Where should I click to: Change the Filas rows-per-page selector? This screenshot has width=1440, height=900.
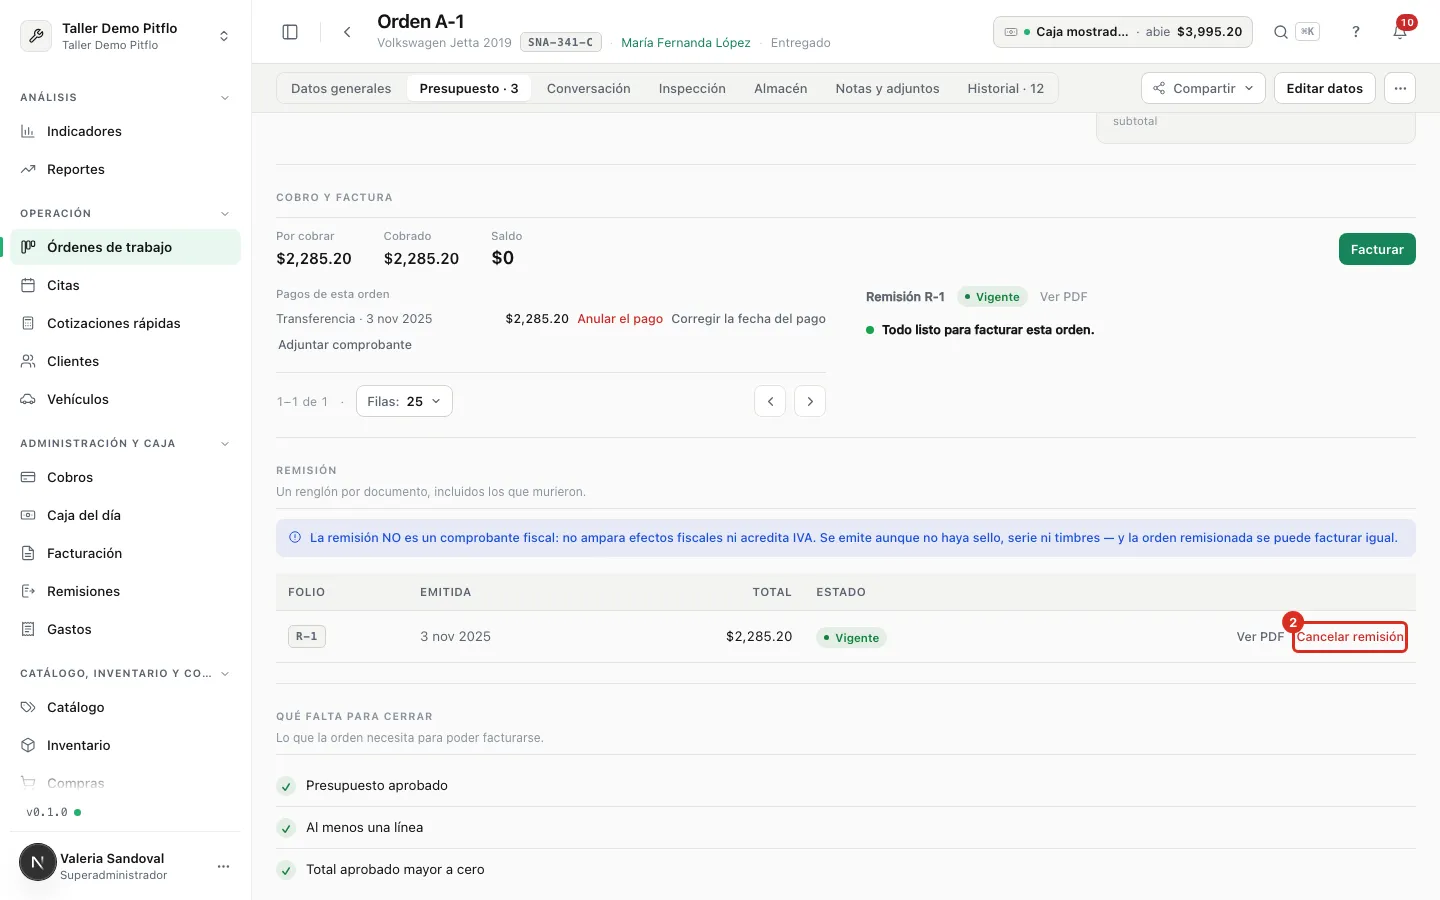coord(404,401)
